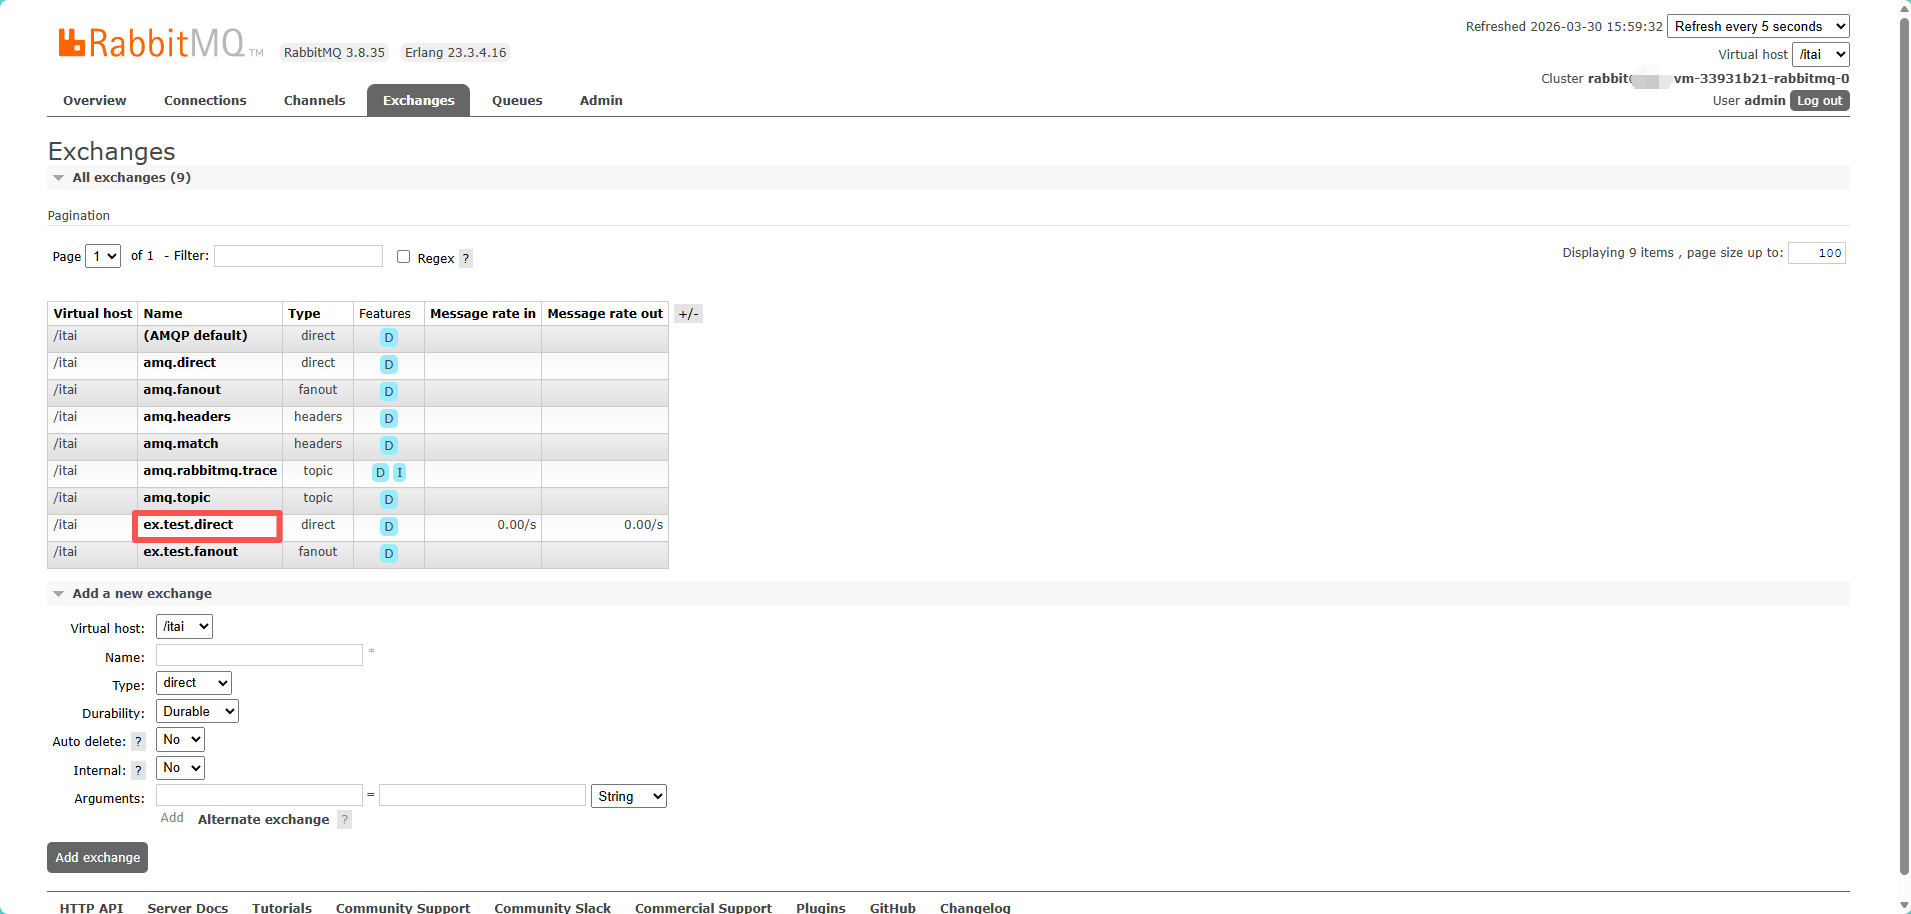Screen dimensions: 1911x914
Task: Open the Page number dropdown
Action: pos(103,256)
